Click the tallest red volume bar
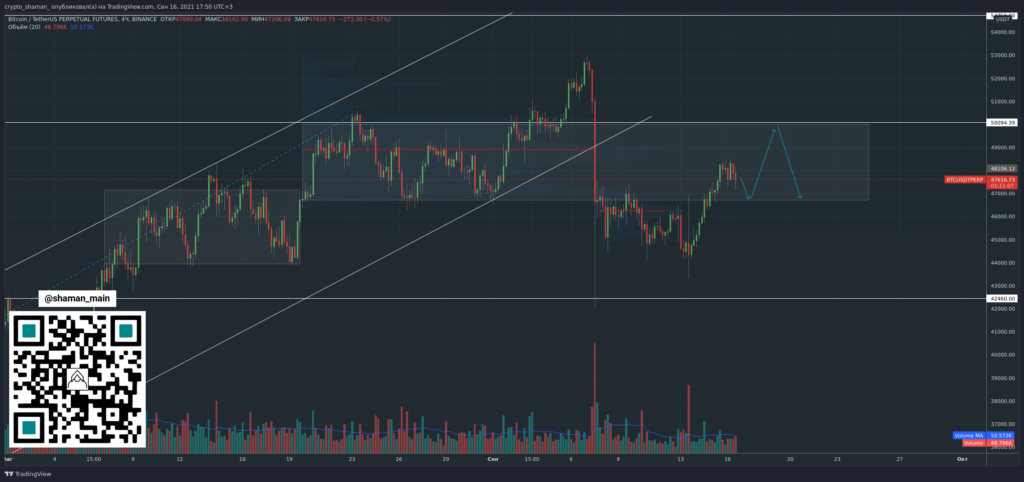This screenshot has width=1024, height=482. 595,390
